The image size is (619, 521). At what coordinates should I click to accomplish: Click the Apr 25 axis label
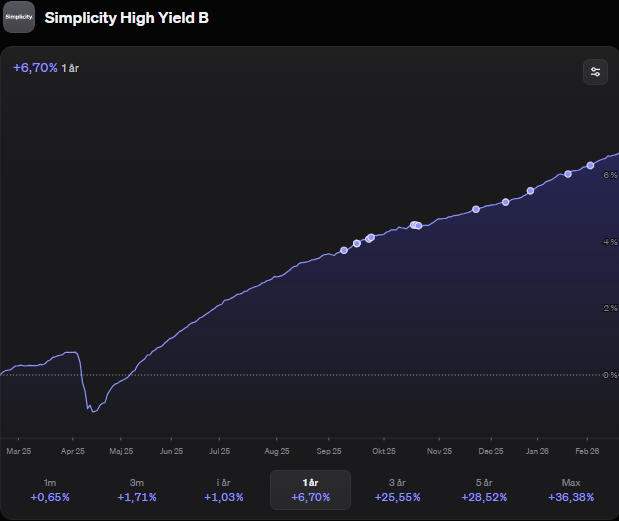pyautogui.click(x=73, y=451)
